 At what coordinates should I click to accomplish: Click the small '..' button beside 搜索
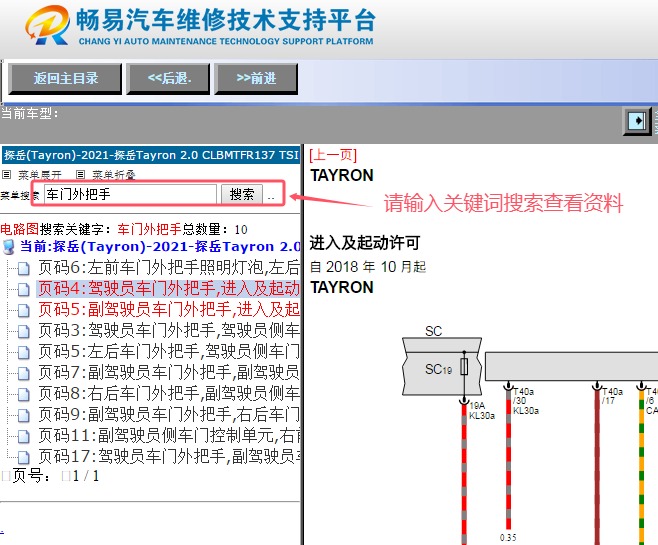click(x=271, y=196)
